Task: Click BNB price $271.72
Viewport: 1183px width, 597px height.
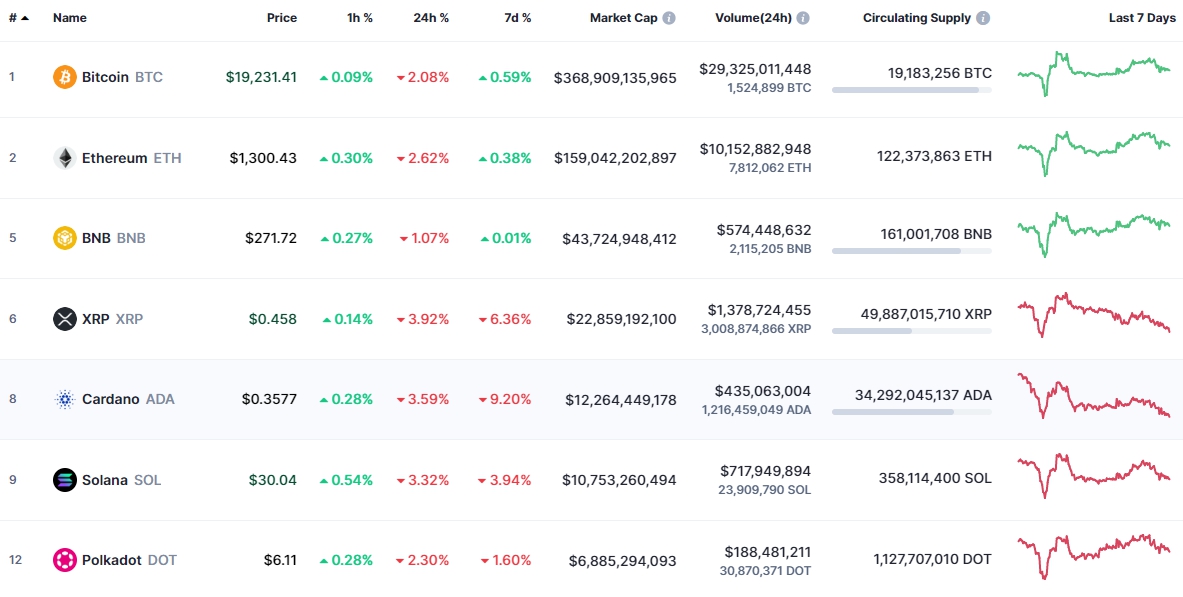Action: tap(271, 238)
